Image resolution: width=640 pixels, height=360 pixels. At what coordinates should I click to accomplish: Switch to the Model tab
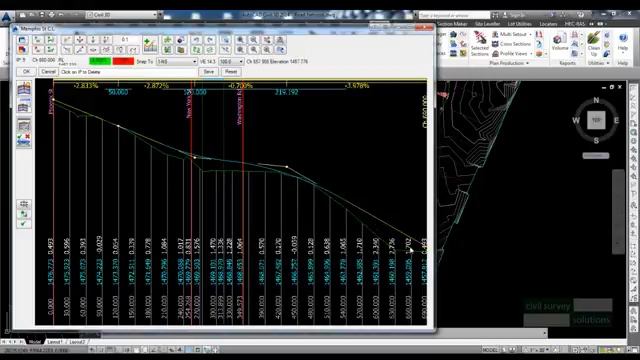point(35,342)
